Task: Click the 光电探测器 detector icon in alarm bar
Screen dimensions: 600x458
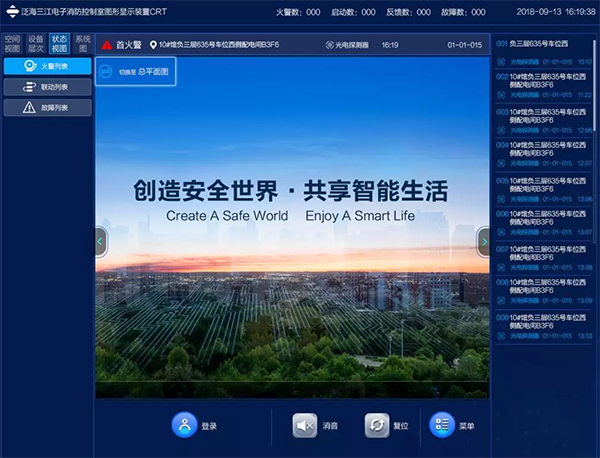Action: click(331, 46)
